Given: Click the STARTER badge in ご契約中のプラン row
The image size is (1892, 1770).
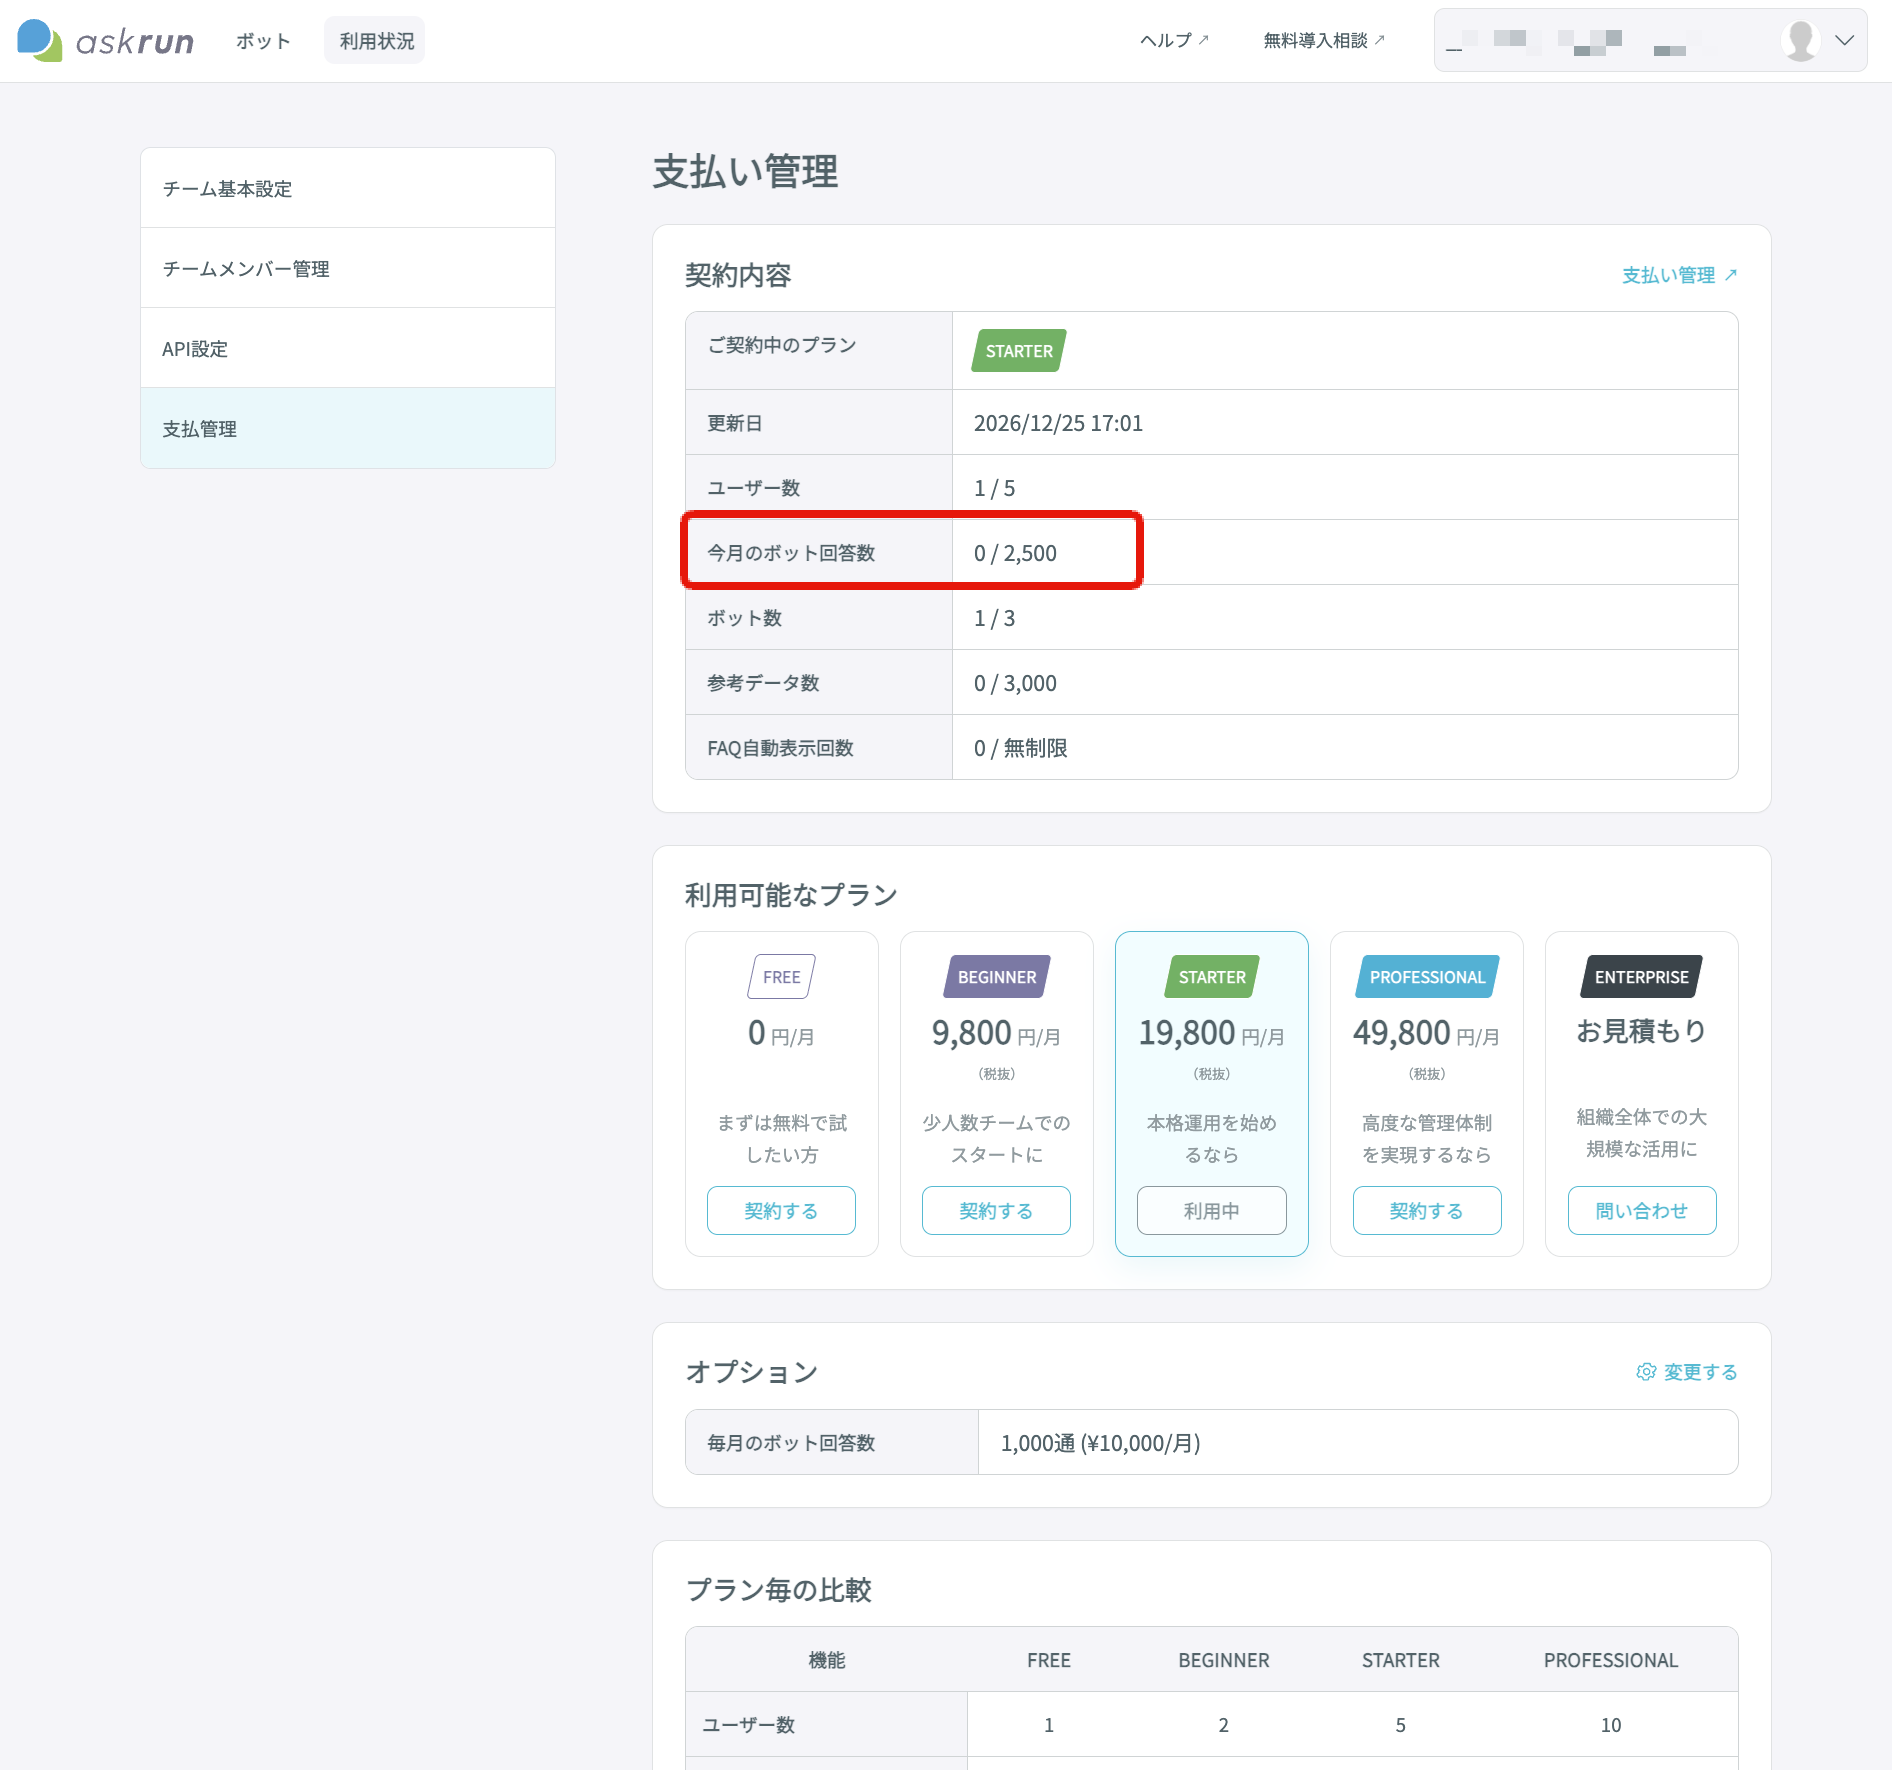Looking at the screenshot, I should [x=1019, y=351].
